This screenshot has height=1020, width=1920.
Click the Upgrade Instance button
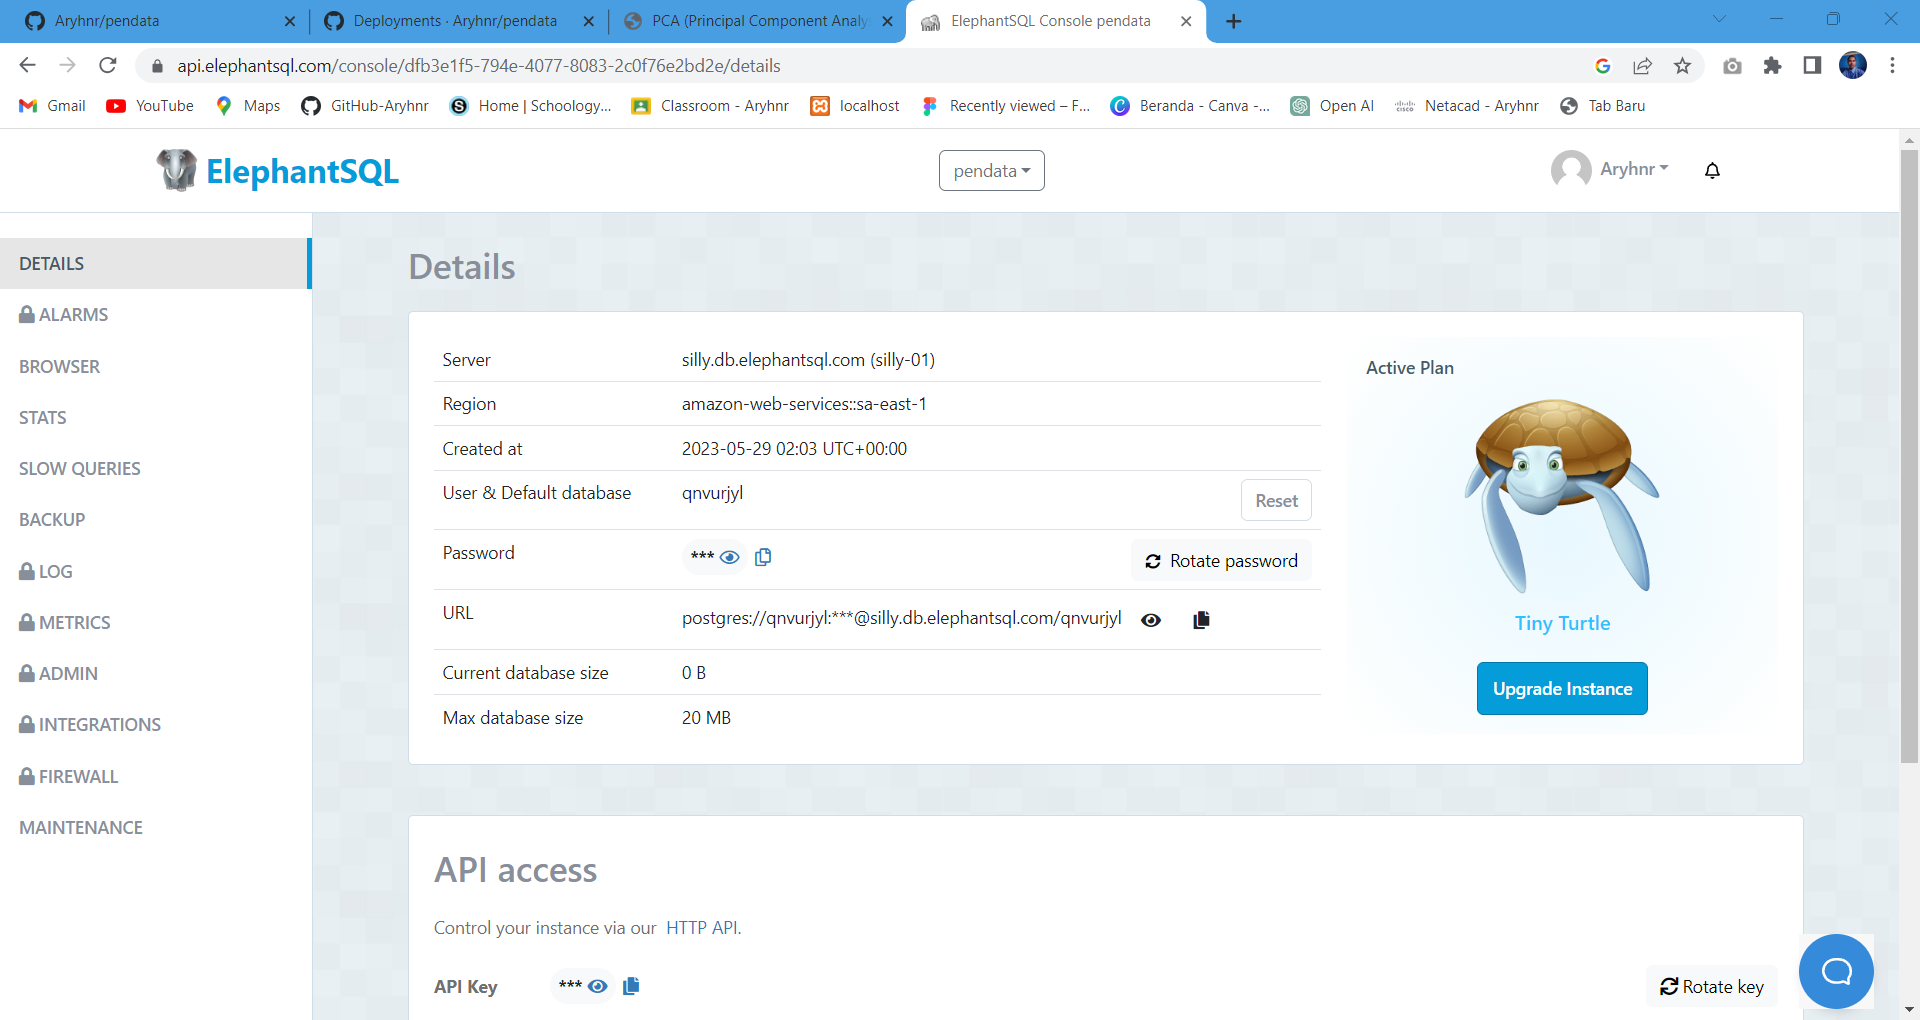click(1561, 688)
